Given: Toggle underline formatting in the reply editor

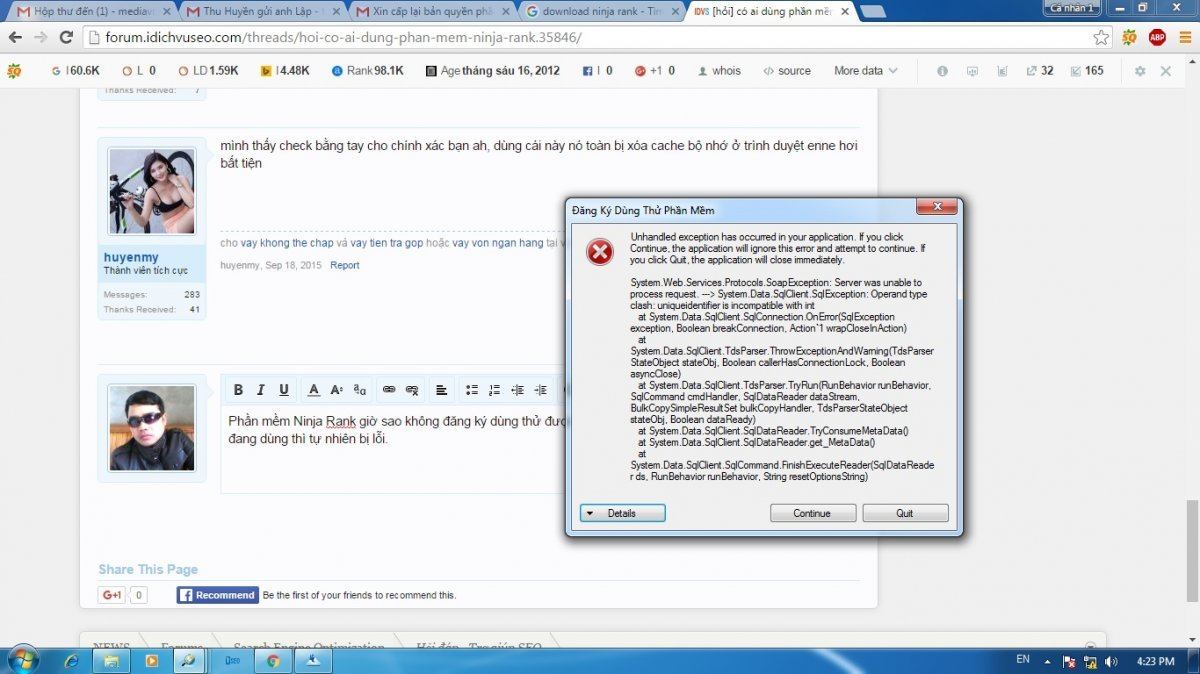Looking at the screenshot, I should click(x=284, y=390).
